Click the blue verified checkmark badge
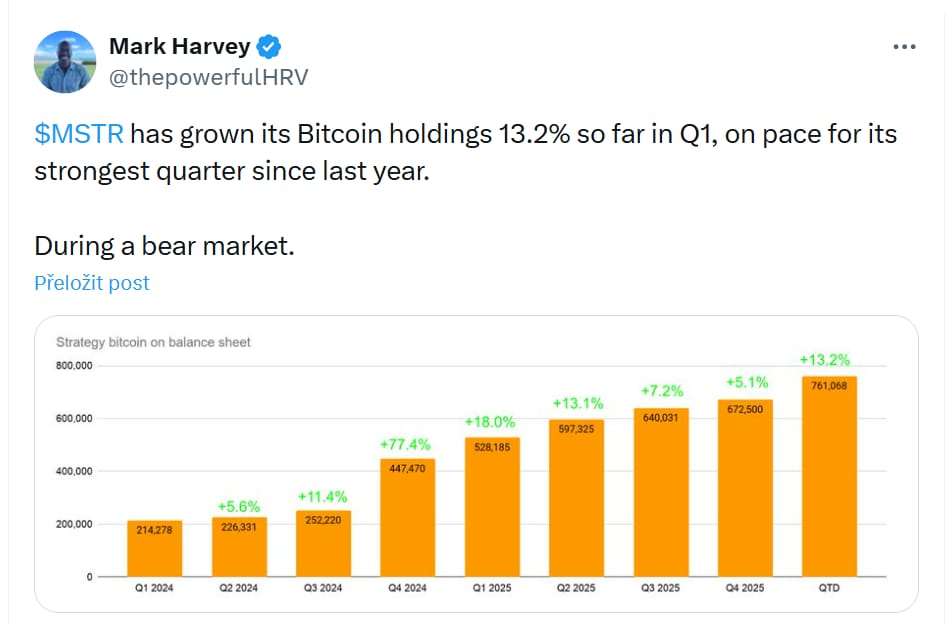Viewport: 947px width, 625px height. coord(266,45)
